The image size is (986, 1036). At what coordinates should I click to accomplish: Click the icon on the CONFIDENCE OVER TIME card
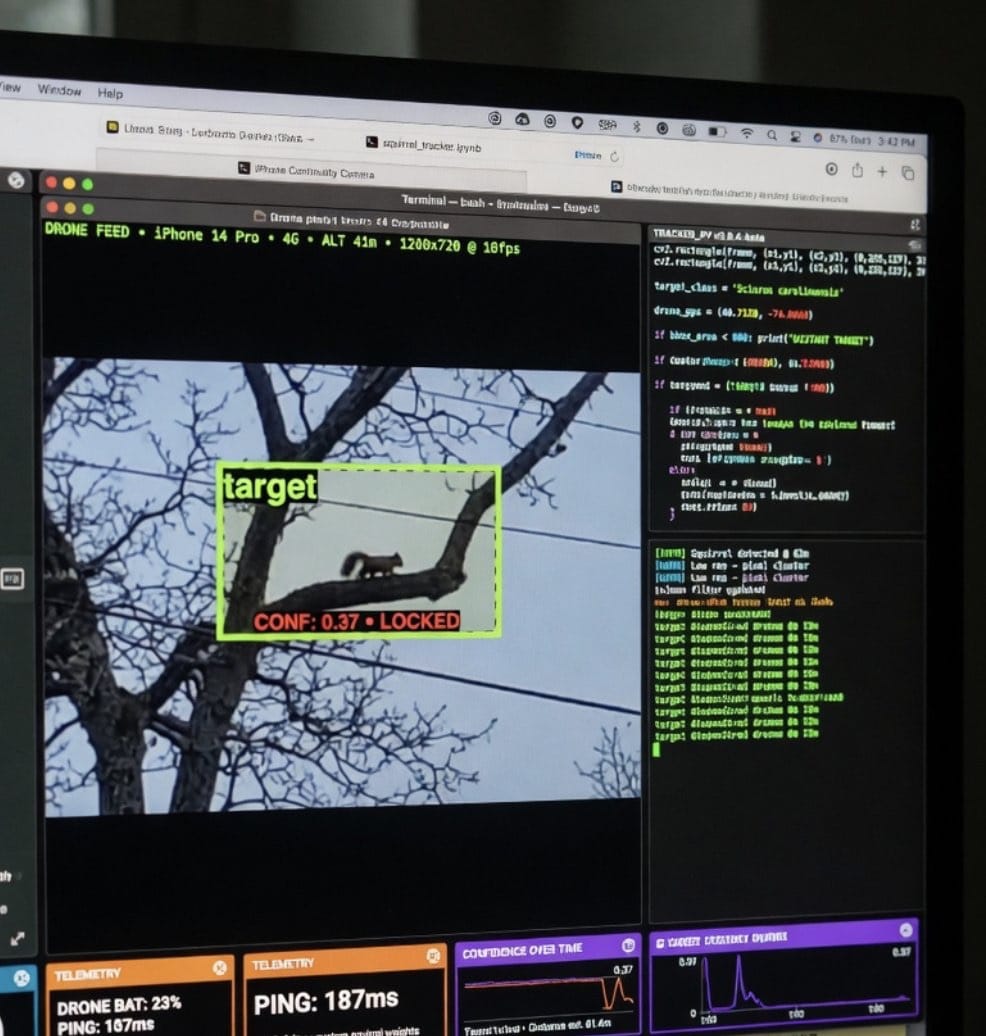pyautogui.click(x=628, y=945)
